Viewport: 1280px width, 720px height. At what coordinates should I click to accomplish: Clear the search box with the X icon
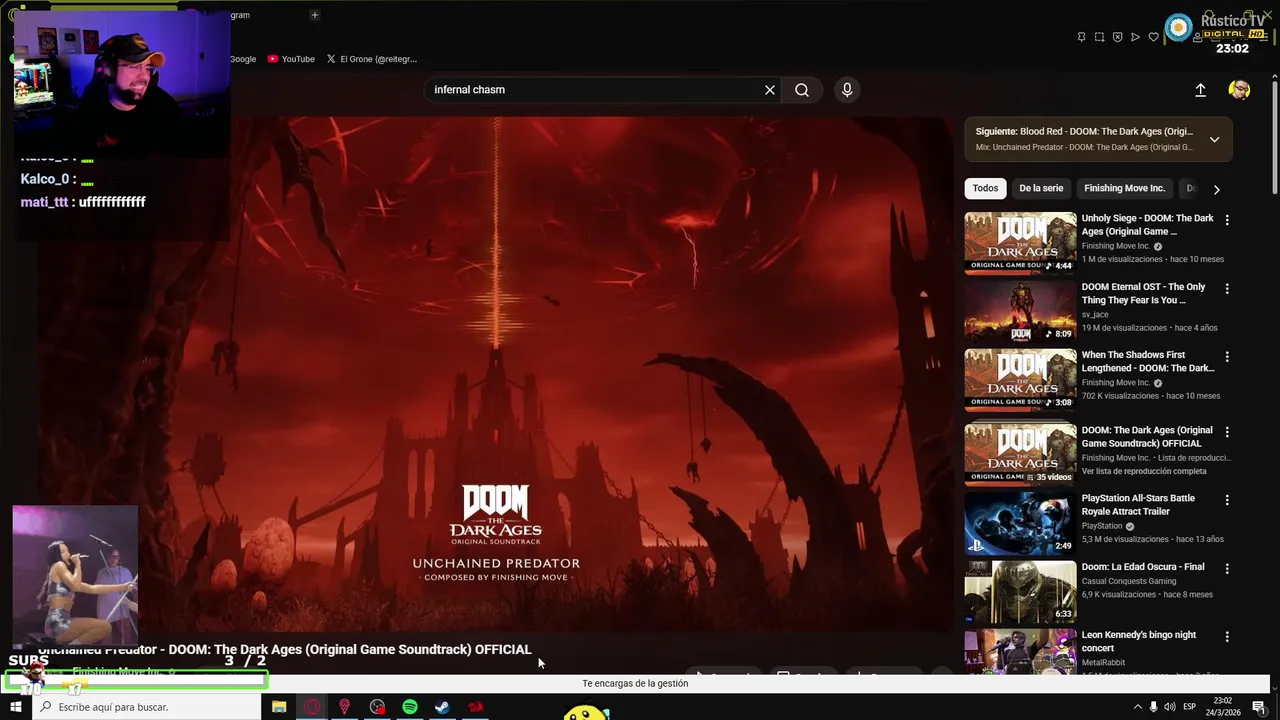[770, 90]
